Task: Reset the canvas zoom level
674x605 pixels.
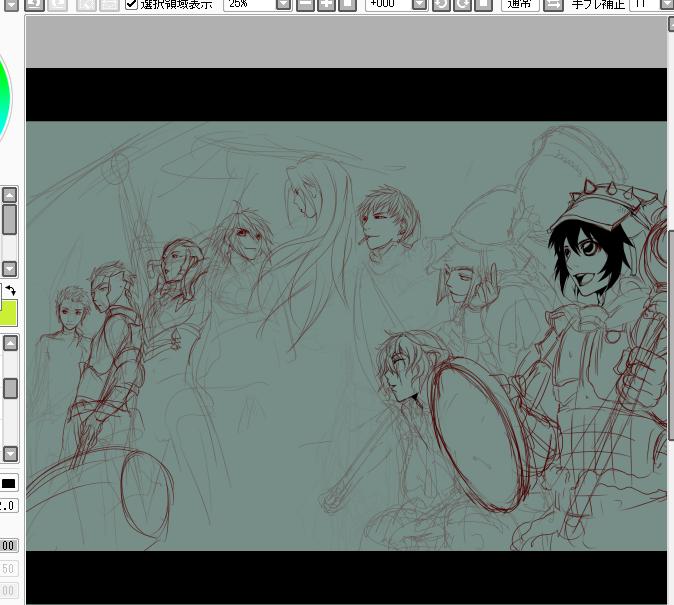Action: point(347,4)
